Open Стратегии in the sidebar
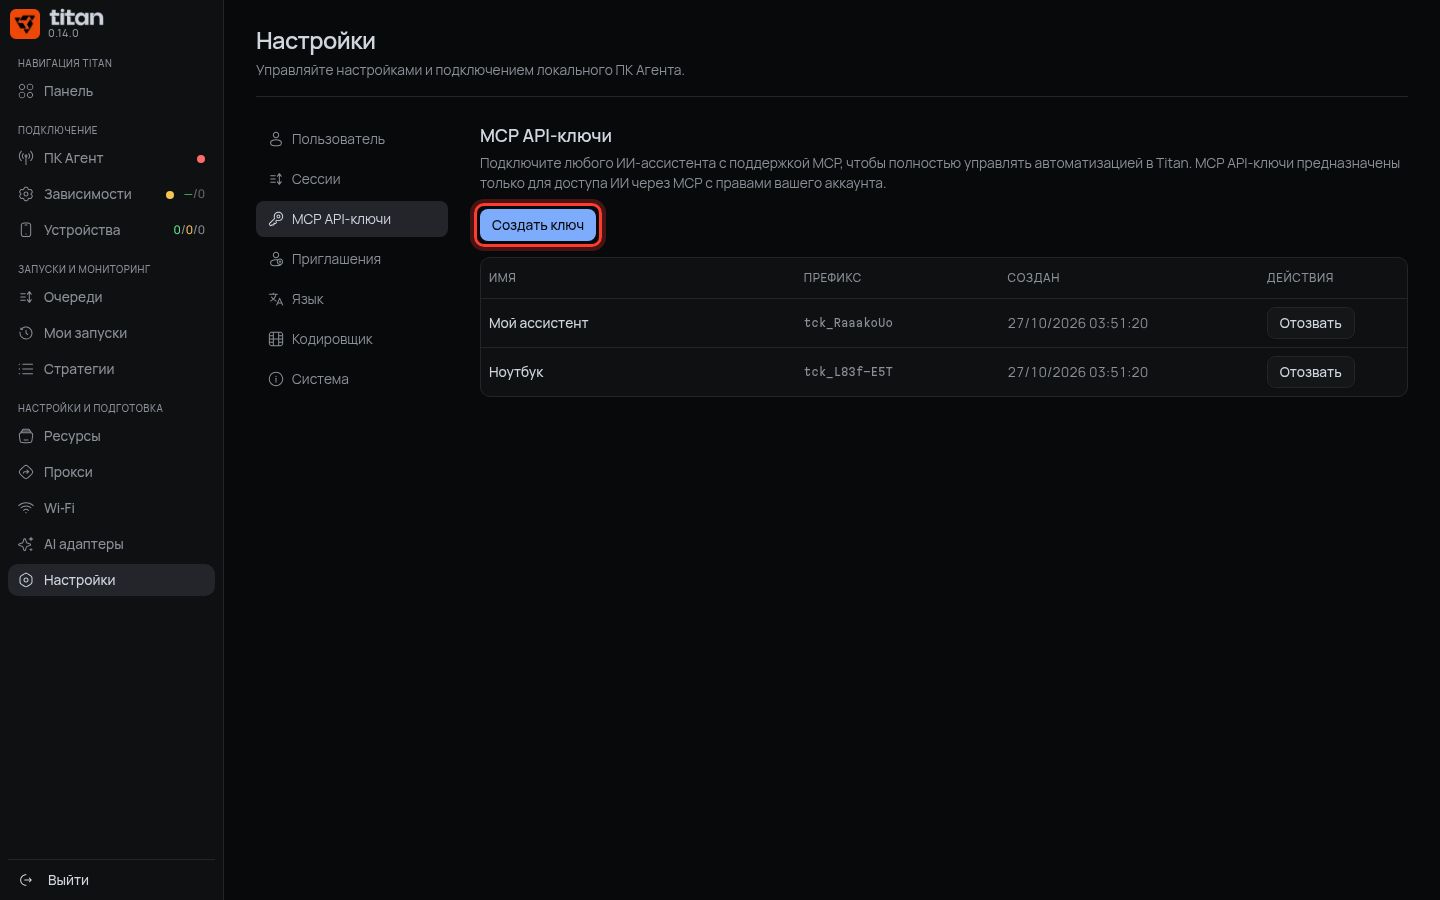 click(x=111, y=369)
